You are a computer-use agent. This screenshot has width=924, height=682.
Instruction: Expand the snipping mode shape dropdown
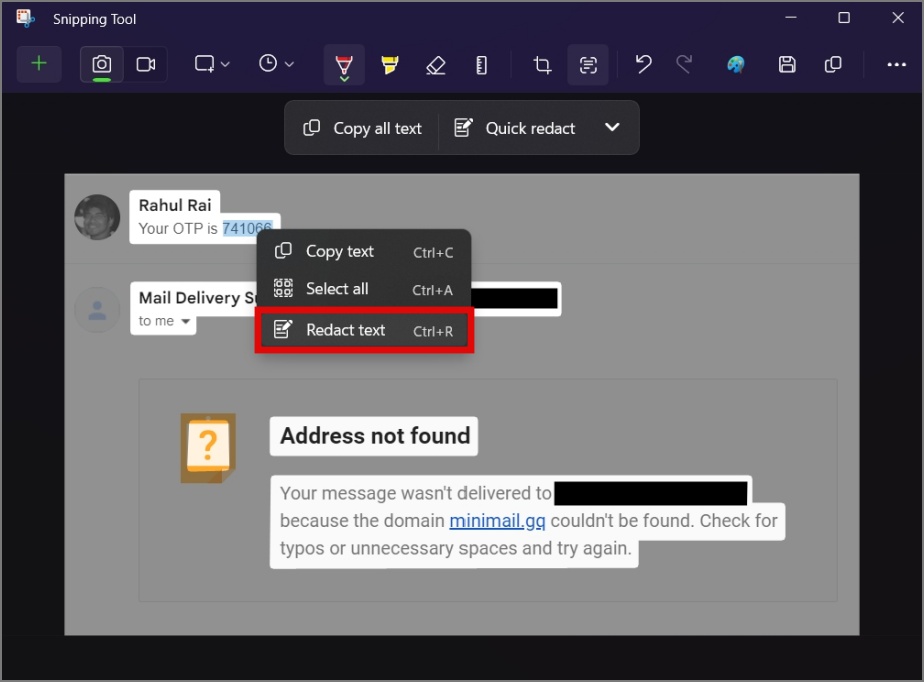[x=212, y=64]
